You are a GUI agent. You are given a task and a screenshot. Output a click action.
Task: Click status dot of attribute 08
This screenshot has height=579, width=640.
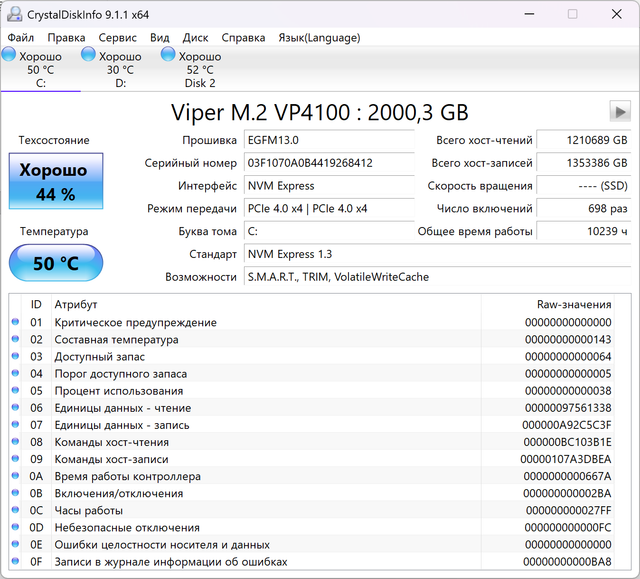coord(16,442)
